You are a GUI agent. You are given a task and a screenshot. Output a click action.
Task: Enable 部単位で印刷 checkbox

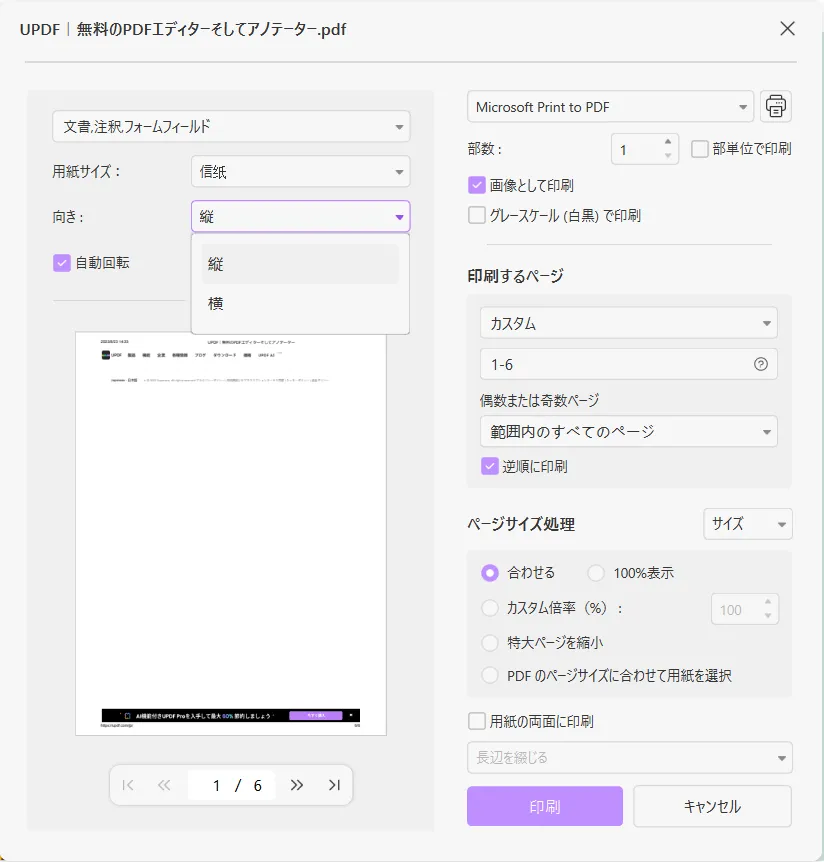699,149
